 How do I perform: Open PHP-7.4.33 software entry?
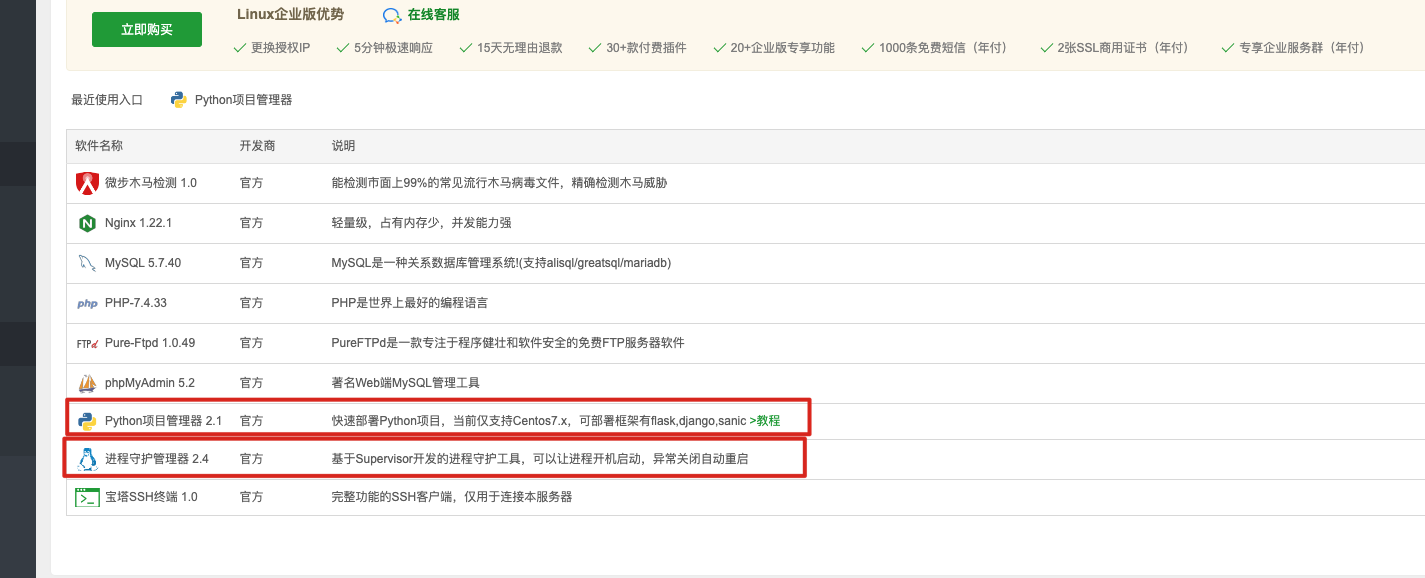tap(136, 303)
